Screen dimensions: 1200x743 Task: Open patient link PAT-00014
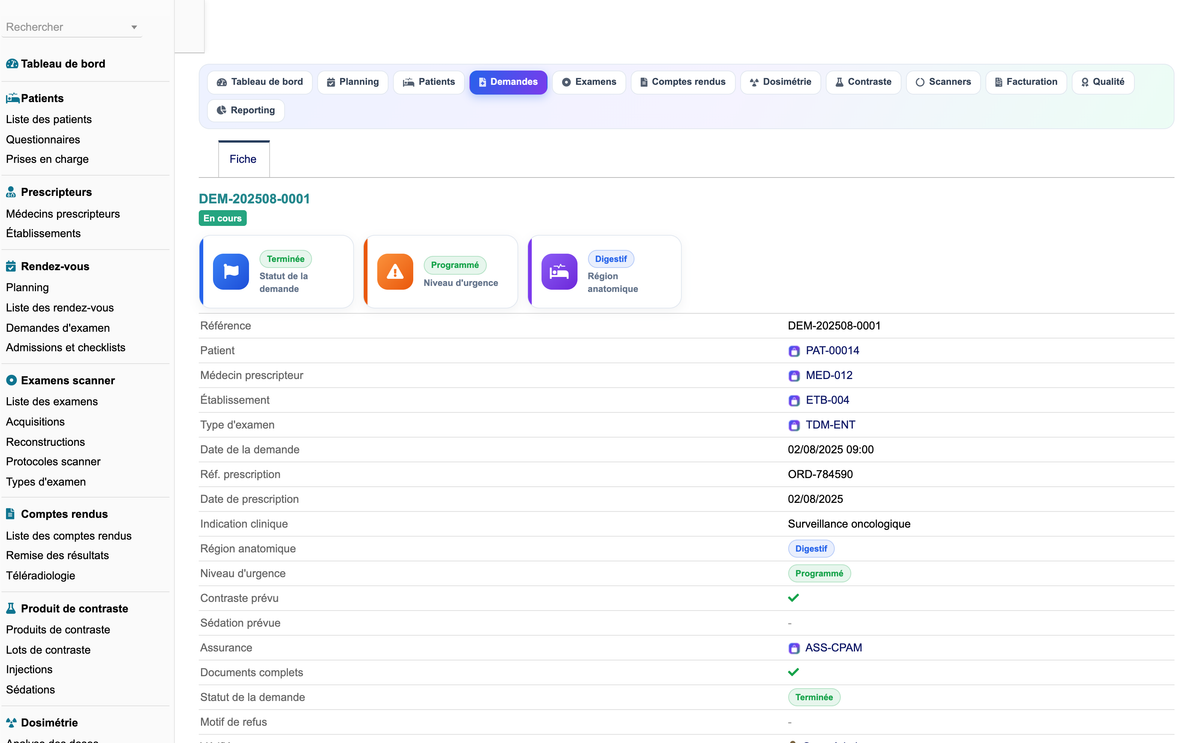(x=832, y=351)
